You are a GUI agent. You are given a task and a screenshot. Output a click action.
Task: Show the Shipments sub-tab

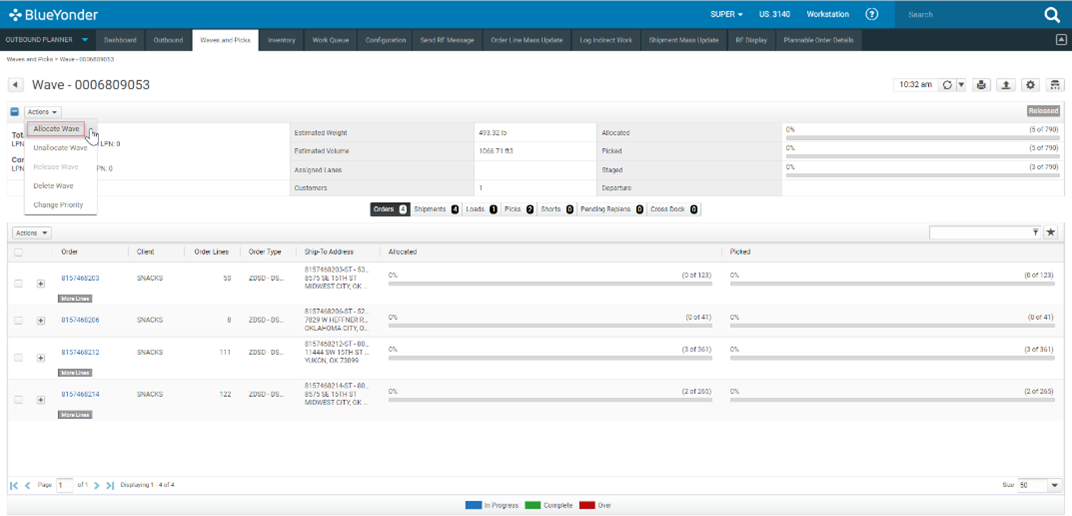(x=436, y=209)
